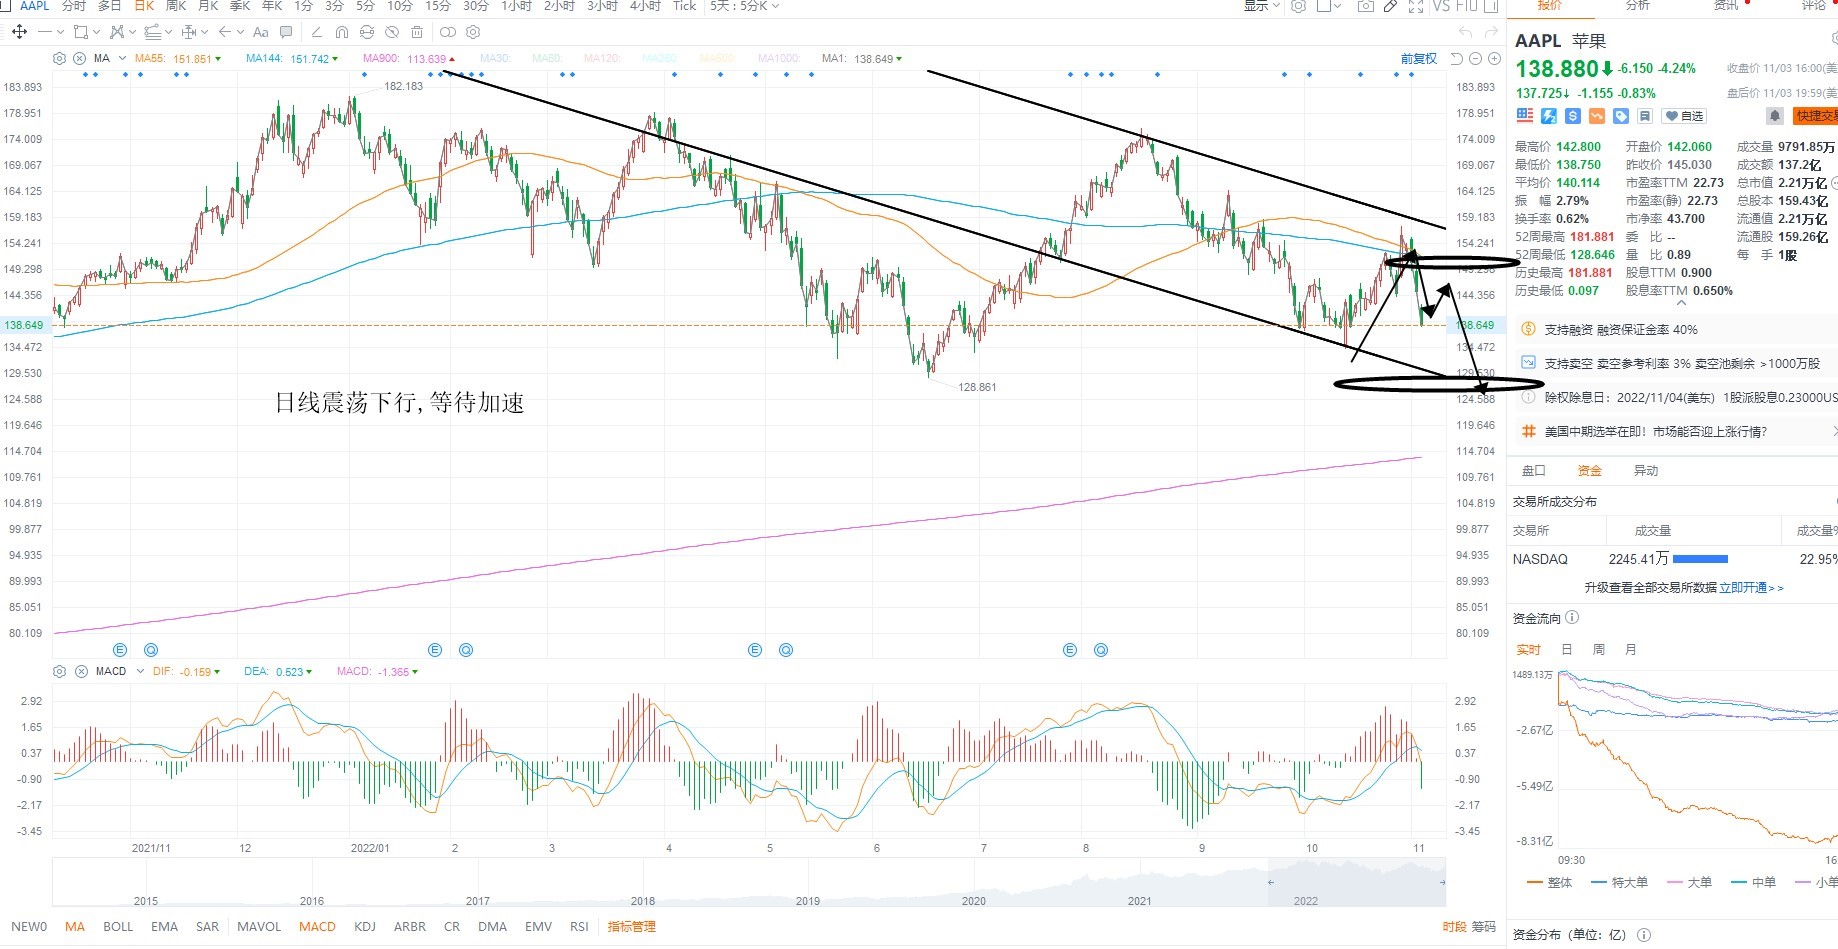Open drawing toolbar settings gear
The width and height of the screenshot is (1838, 949).
click(473, 32)
